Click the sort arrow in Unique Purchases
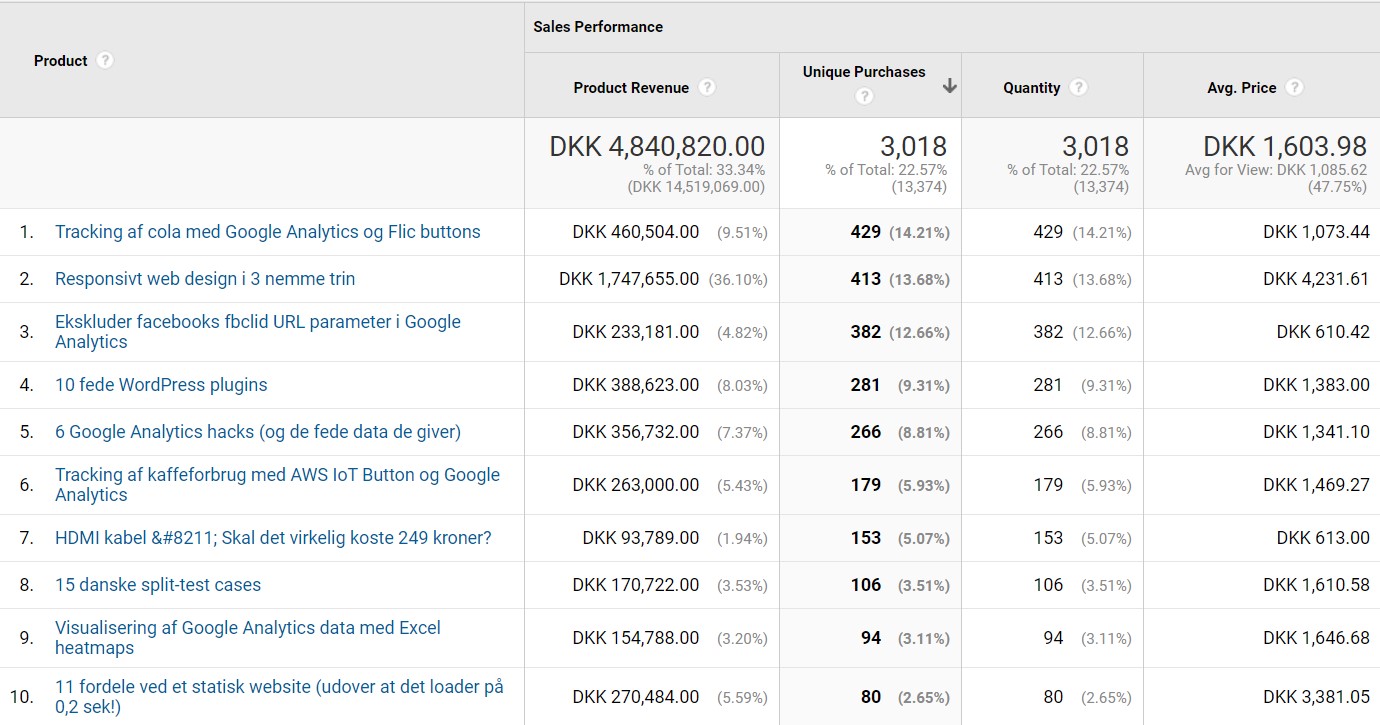 (949, 86)
